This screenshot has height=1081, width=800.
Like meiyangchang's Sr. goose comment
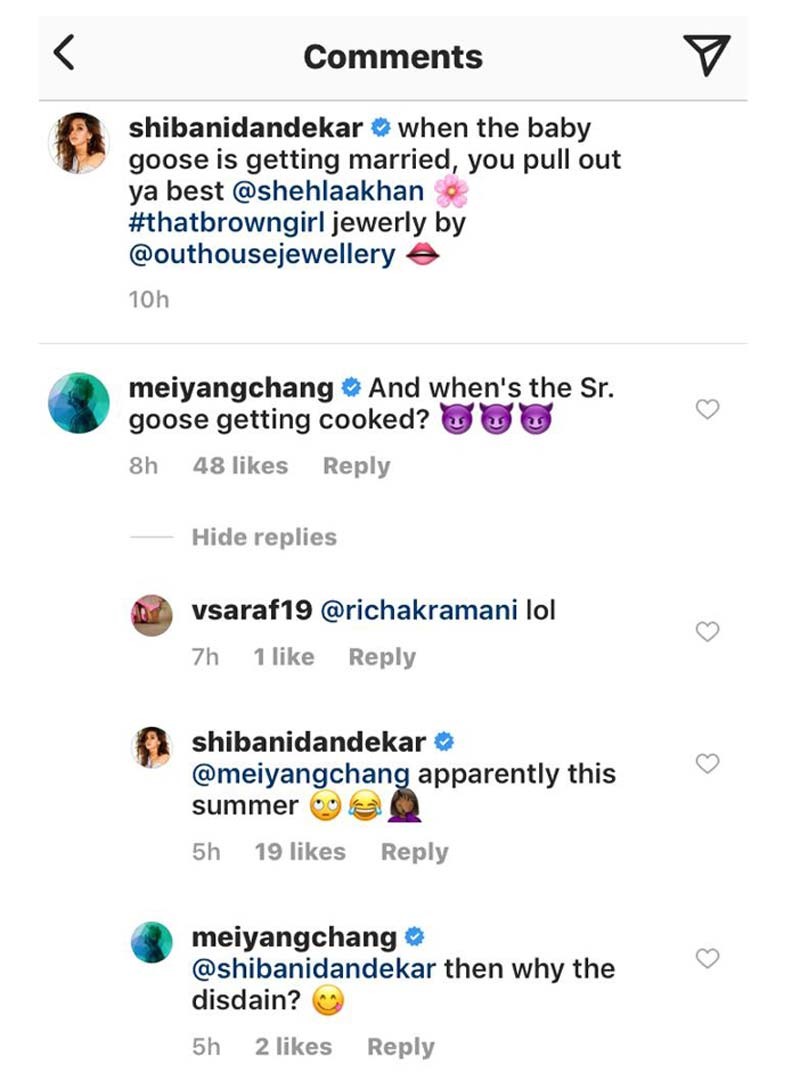click(708, 409)
